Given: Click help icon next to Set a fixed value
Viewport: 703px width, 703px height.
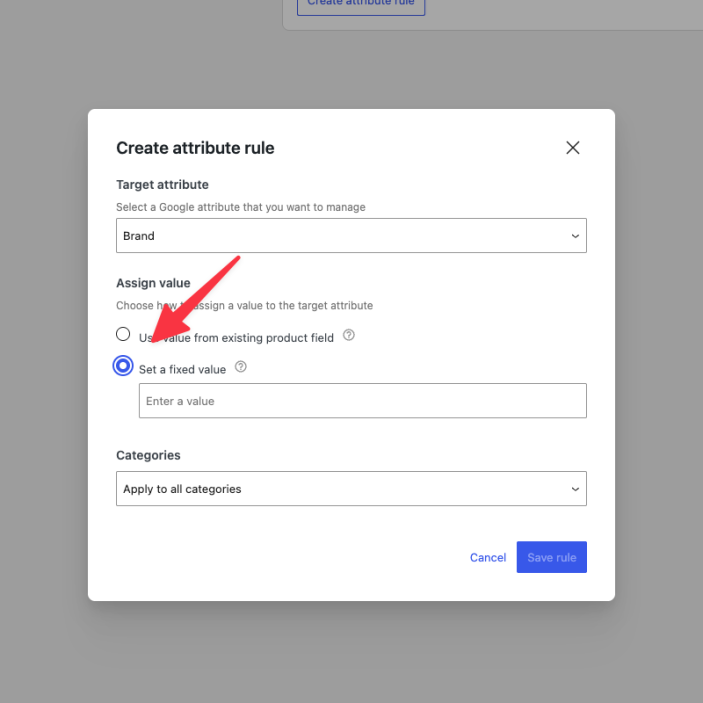Looking at the screenshot, I should click(240, 367).
